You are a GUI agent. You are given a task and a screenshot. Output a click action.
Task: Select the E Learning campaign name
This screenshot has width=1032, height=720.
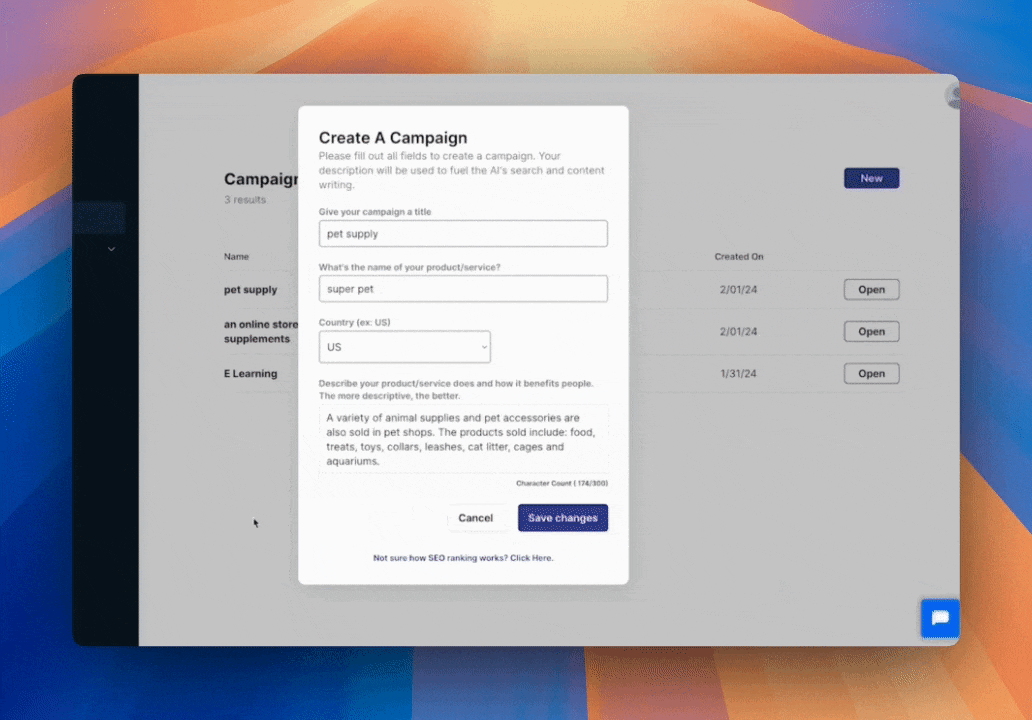251,374
